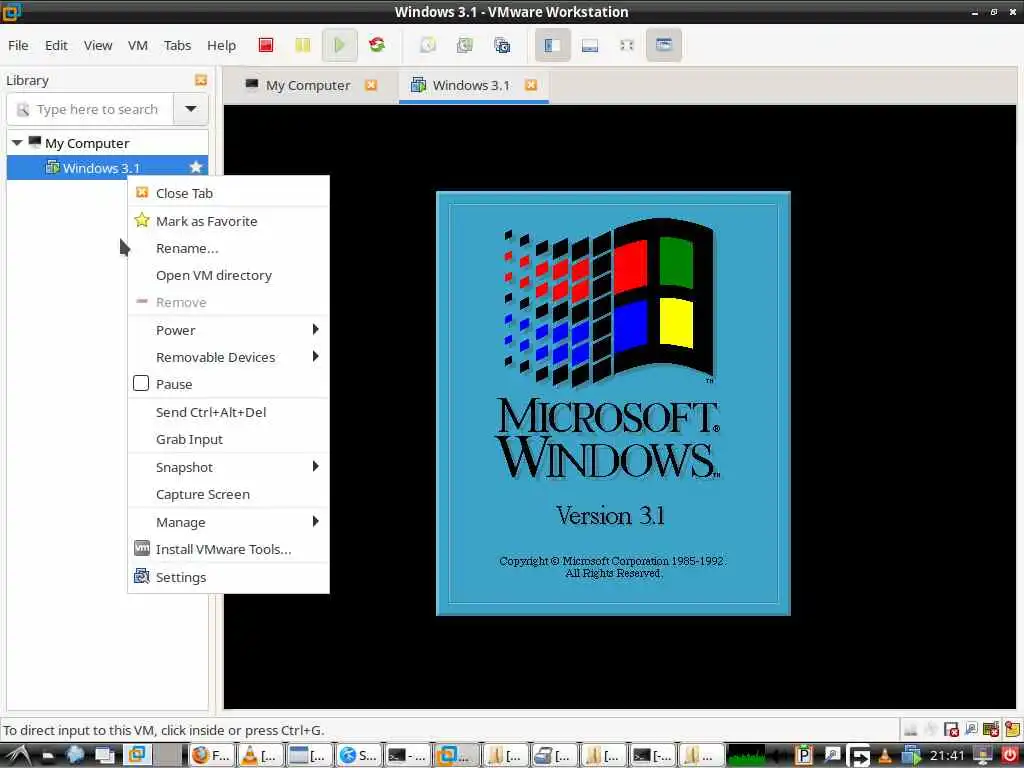
Task: Click the revert to snapshot icon
Action: pyautogui.click(x=465, y=45)
